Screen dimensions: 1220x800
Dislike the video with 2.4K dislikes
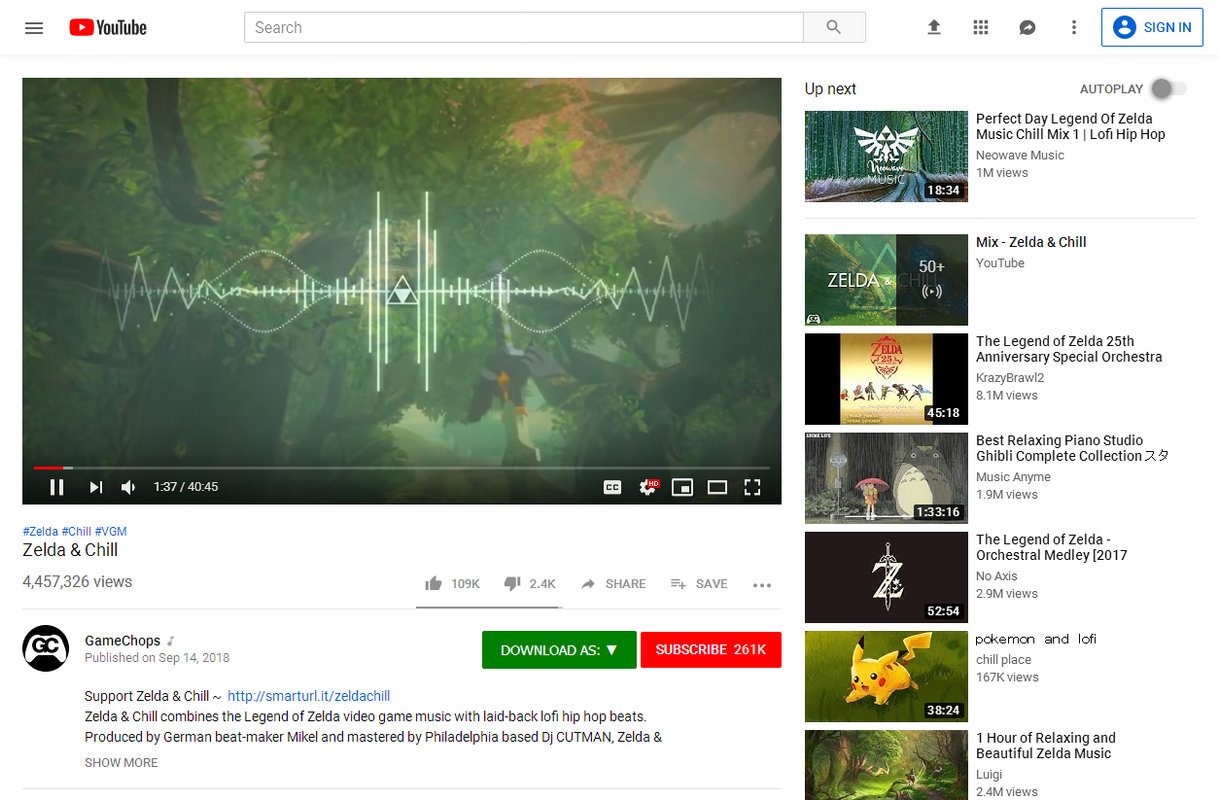(530, 584)
